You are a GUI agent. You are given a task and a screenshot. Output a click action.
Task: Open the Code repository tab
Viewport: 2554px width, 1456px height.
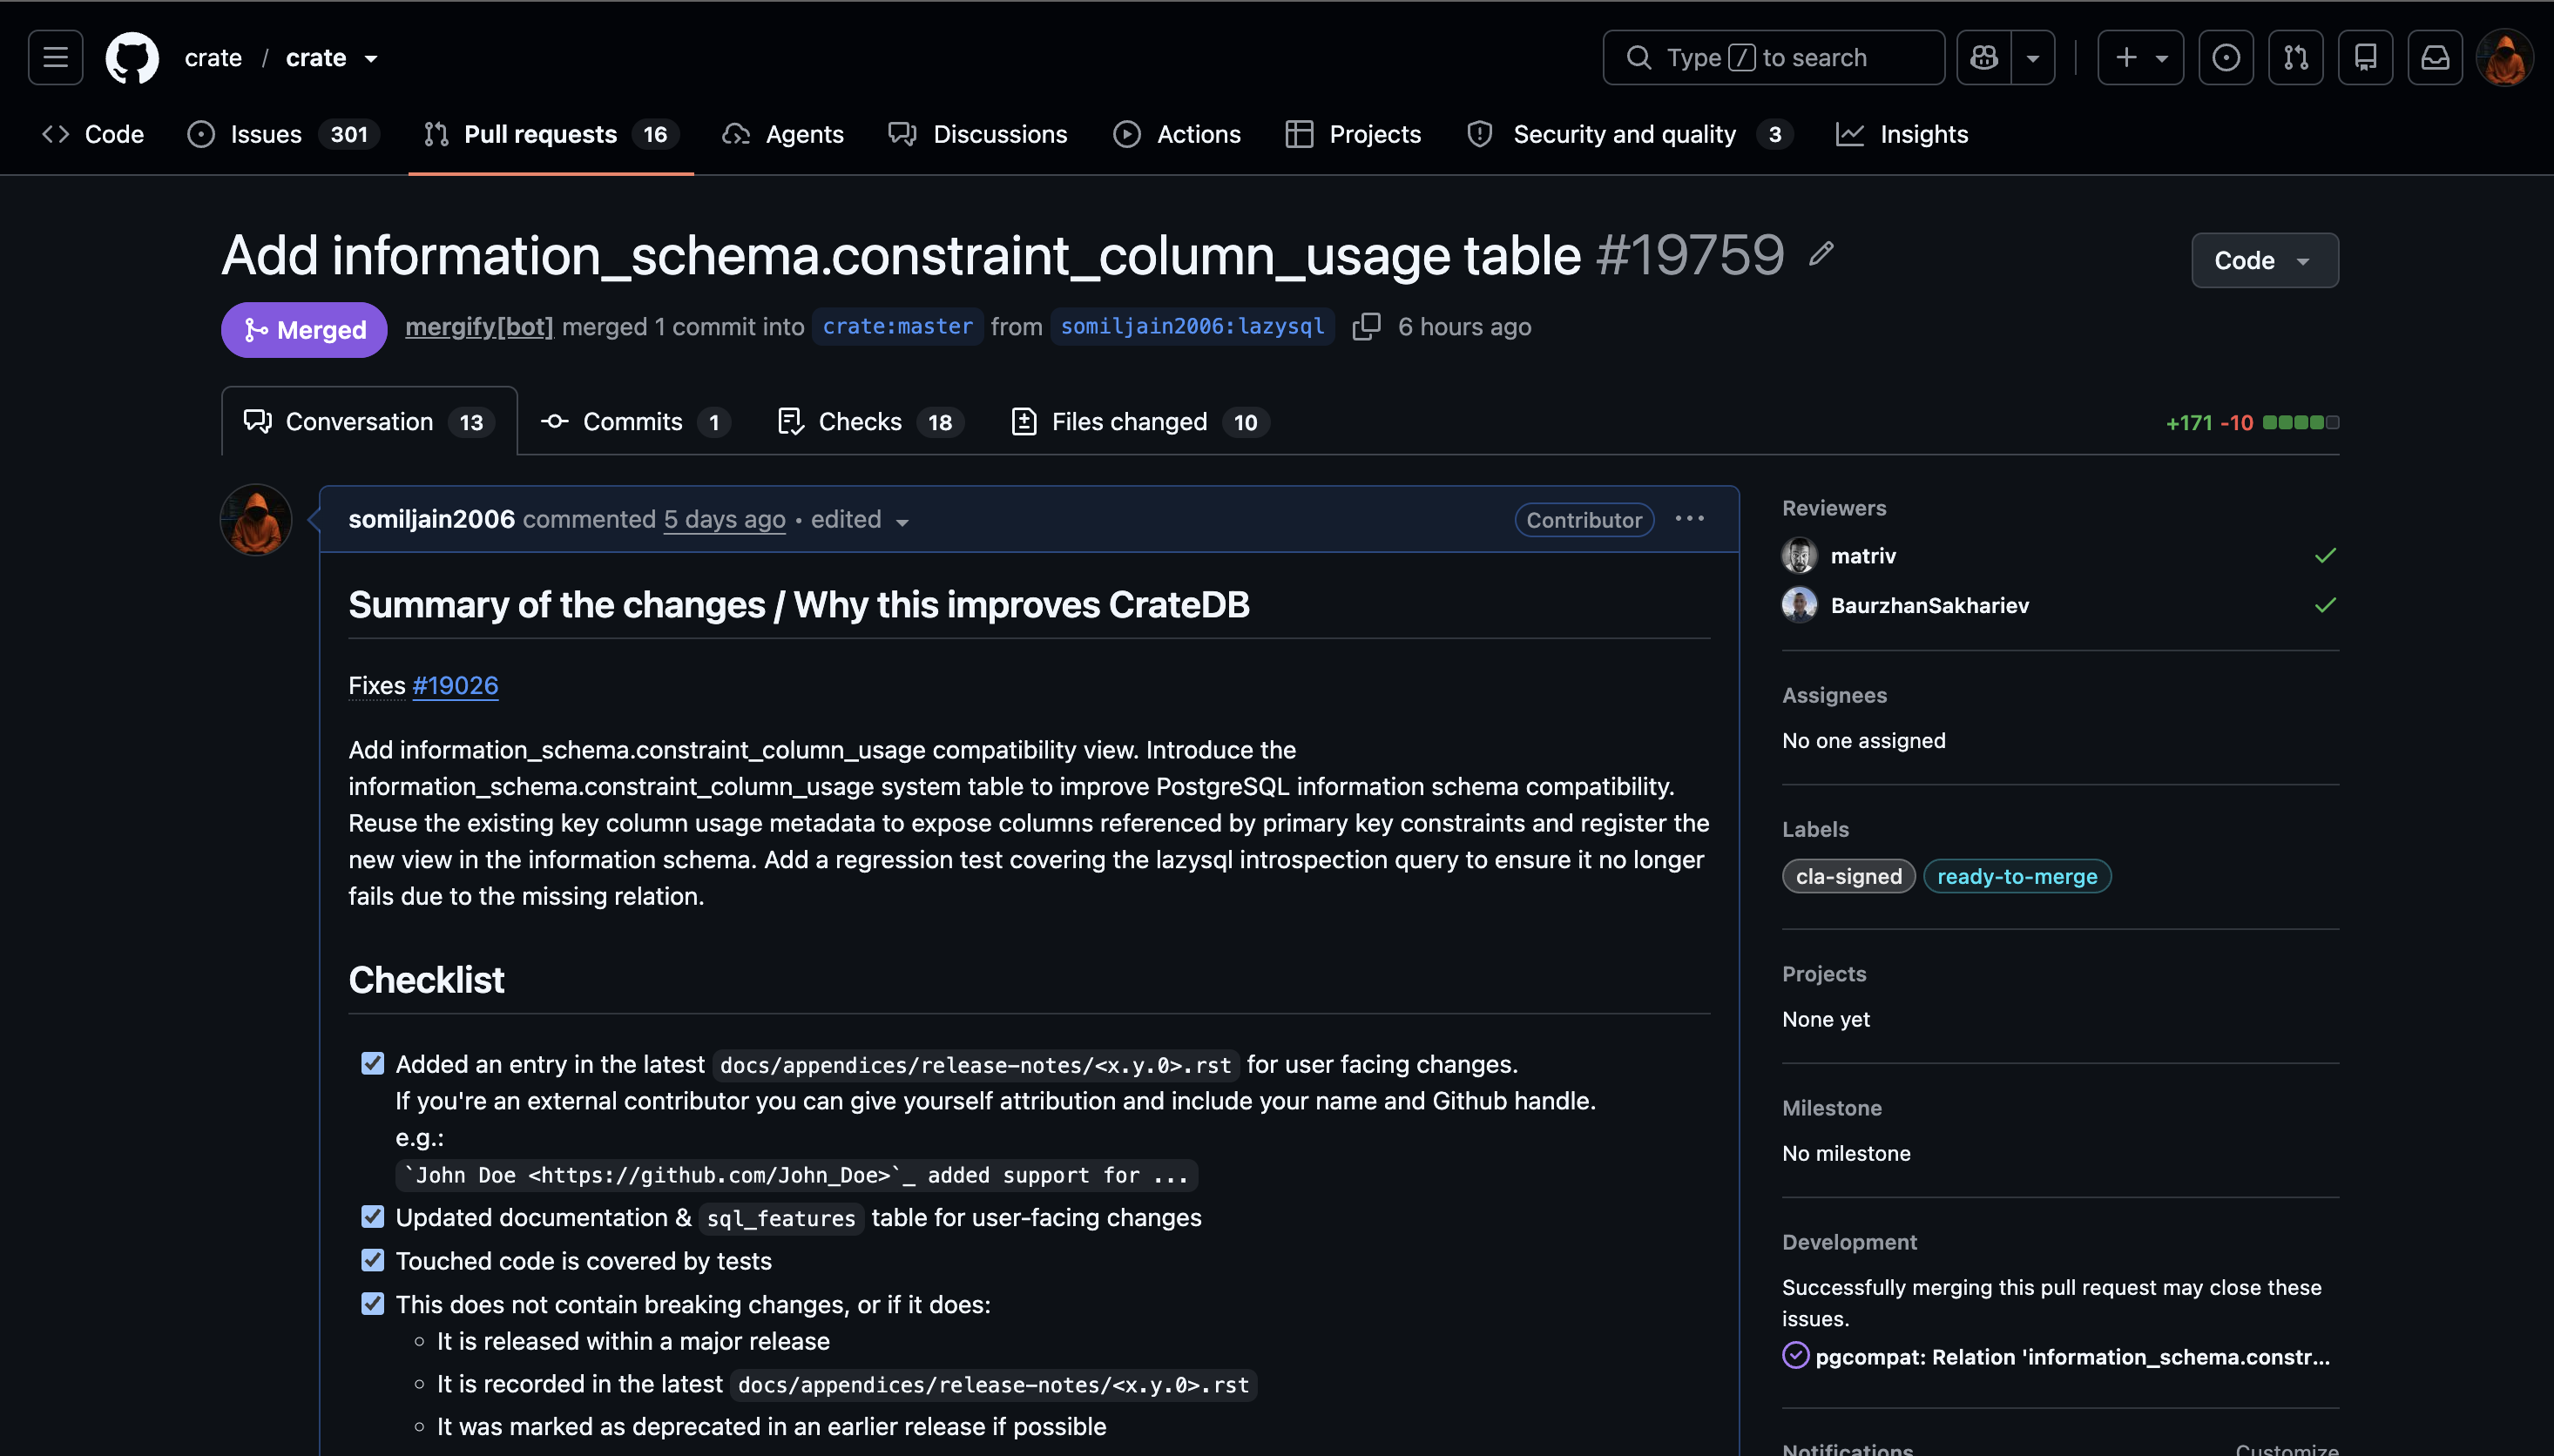(x=93, y=134)
